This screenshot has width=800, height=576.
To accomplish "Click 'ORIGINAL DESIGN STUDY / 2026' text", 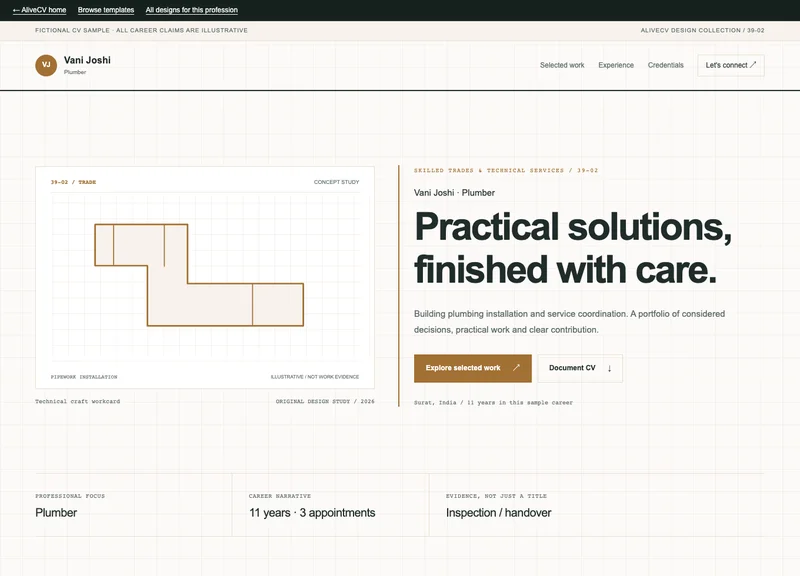I will (325, 401).
